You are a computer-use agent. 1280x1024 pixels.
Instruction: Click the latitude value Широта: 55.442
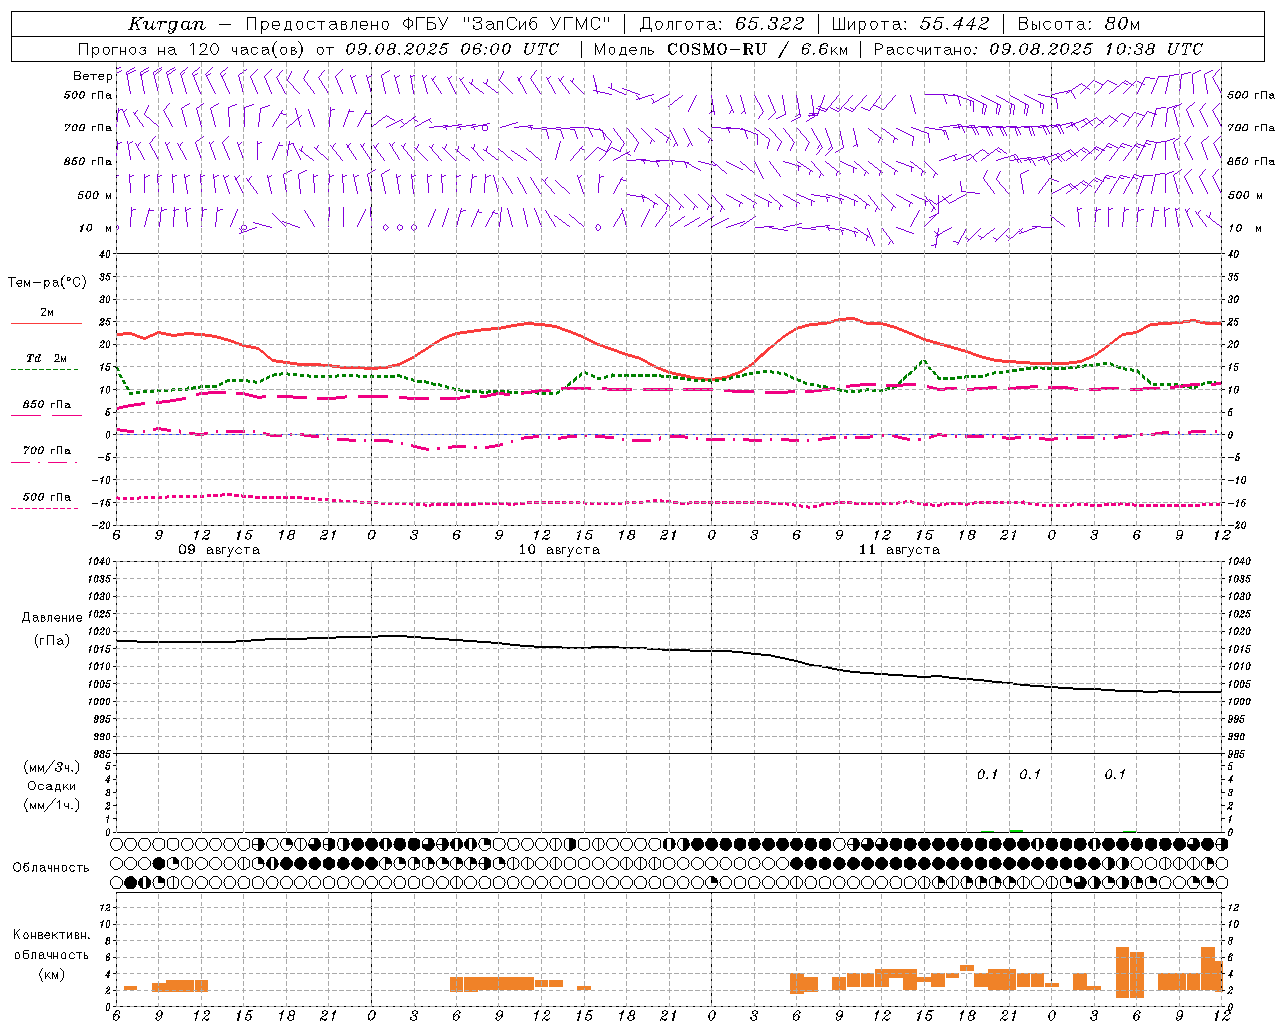click(x=910, y=24)
